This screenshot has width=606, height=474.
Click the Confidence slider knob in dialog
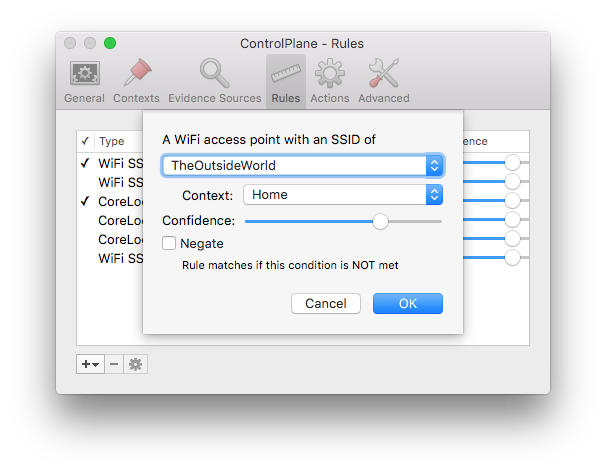coord(380,222)
